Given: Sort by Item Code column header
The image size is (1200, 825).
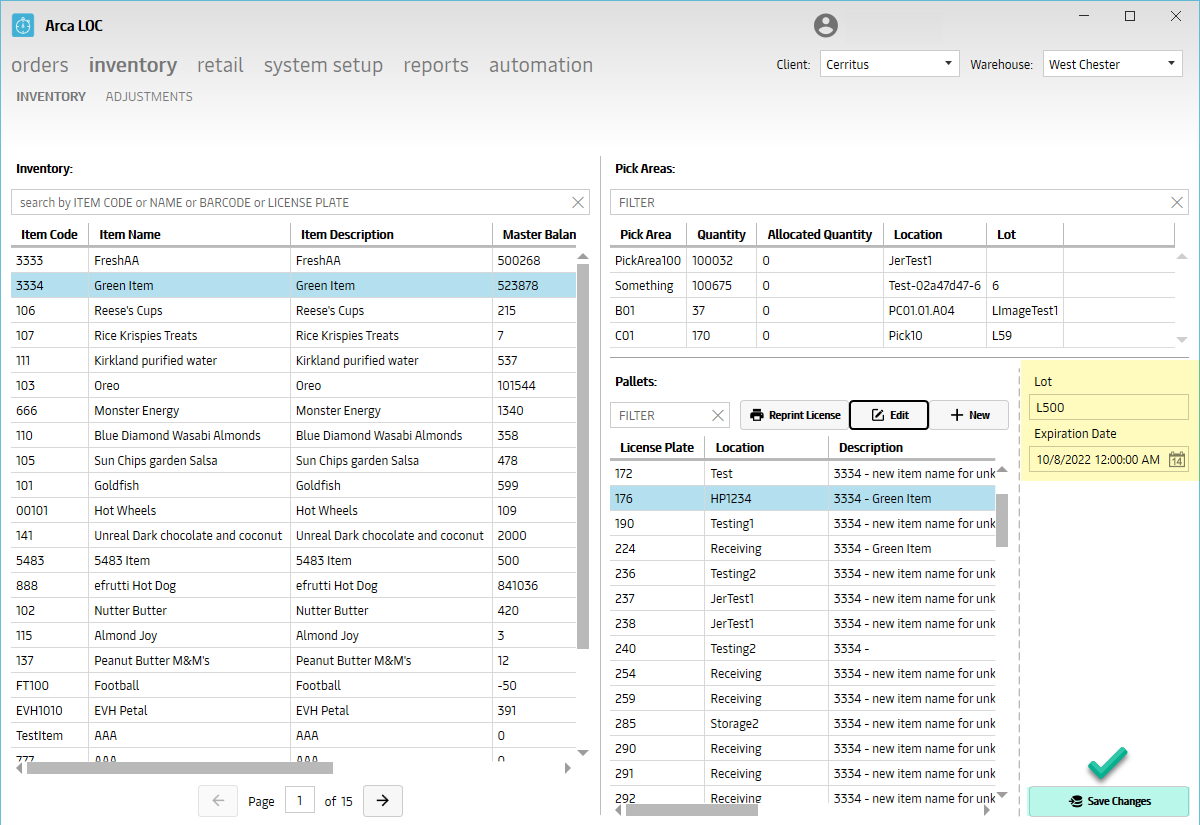Looking at the screenshot, I should click(x=50, y=235).
